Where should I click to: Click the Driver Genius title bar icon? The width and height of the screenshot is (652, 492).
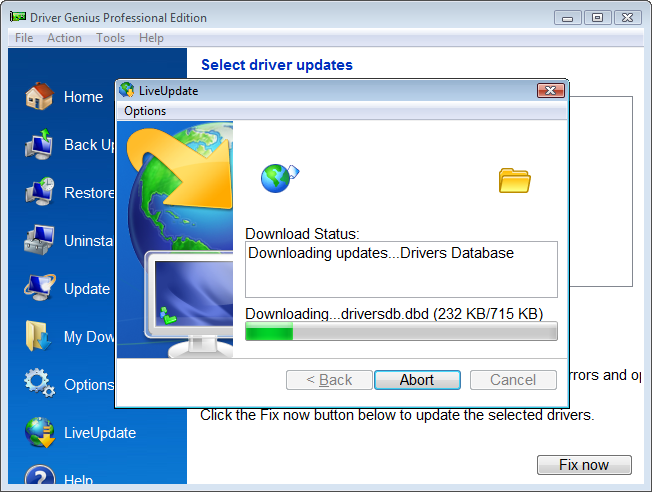point(18,17)
